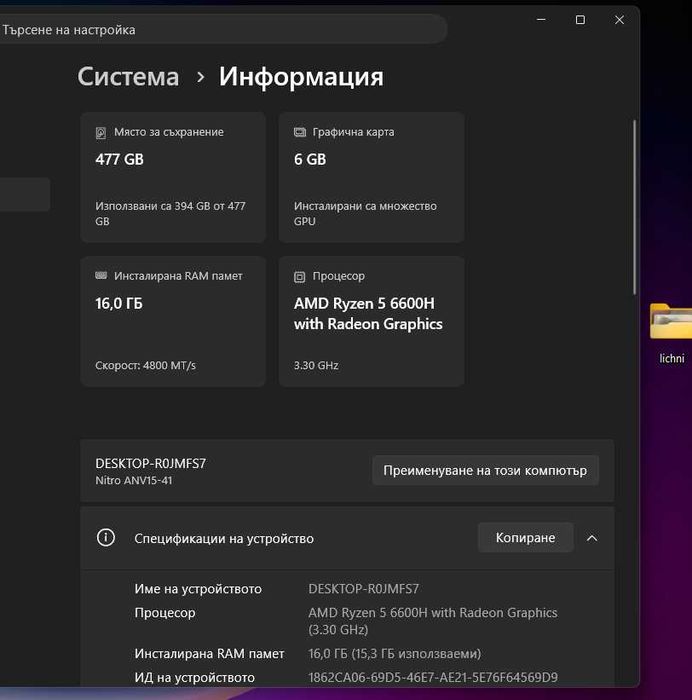
Task: Click the 16,0 ГБ RAM value
Action: click(119, 304)
